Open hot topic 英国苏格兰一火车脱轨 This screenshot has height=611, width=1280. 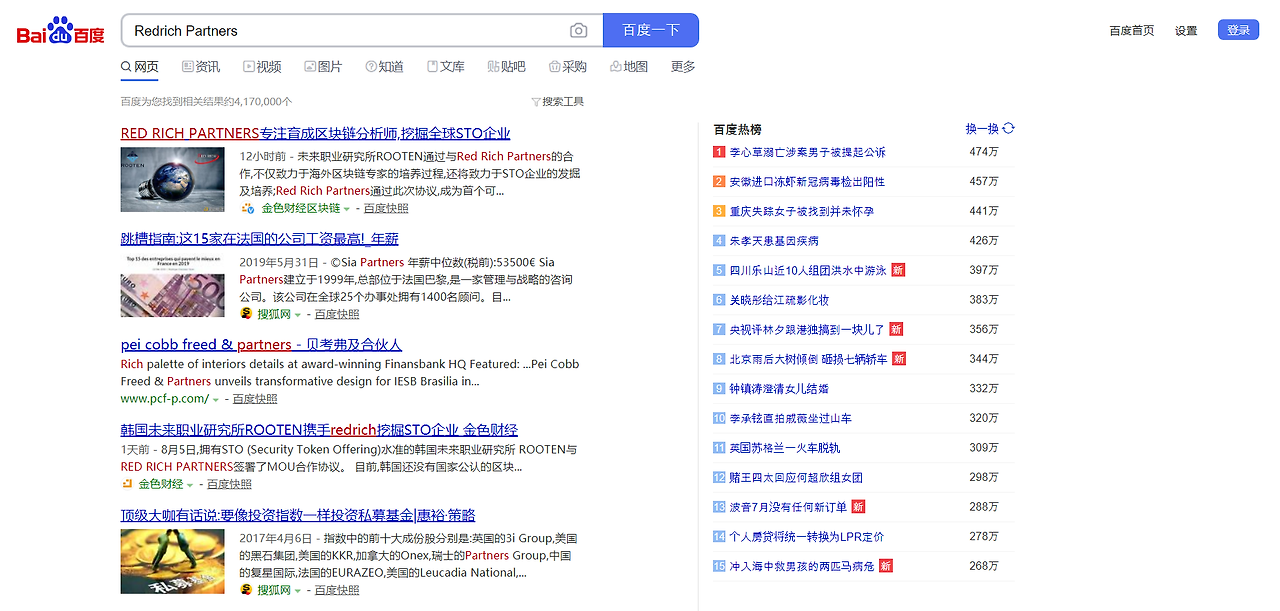(x=785, y=448)
